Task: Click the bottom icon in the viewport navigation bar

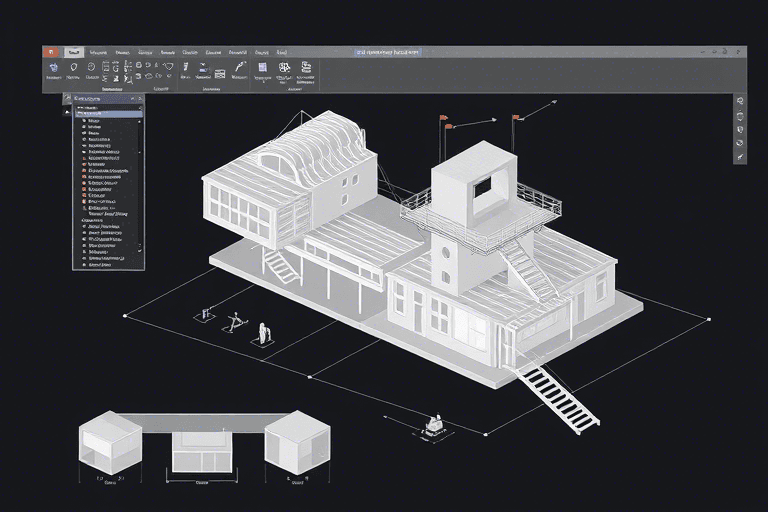Action: point(740,157)
